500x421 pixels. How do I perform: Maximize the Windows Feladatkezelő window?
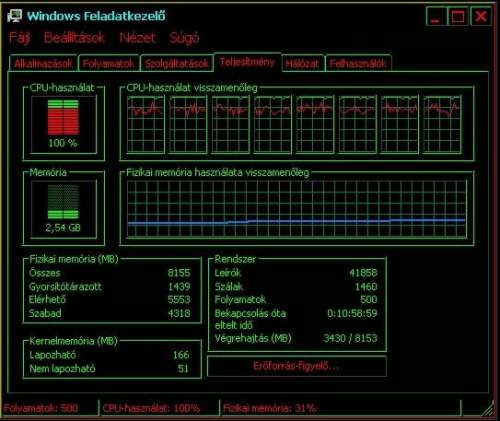click(458, 16)
